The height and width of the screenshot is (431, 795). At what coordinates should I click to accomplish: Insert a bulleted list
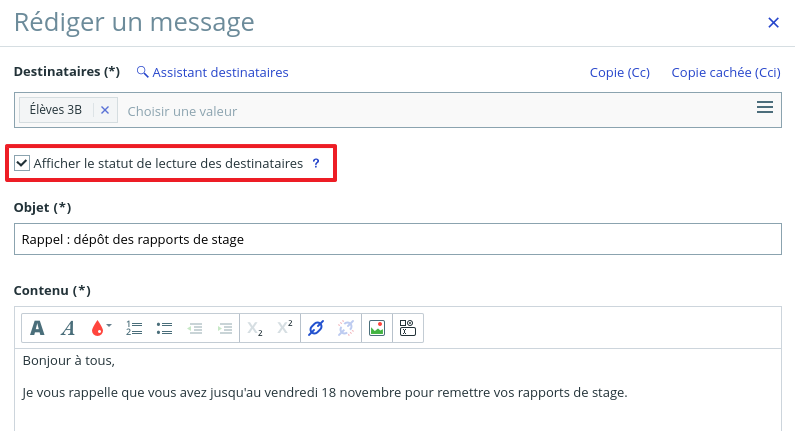click(x=165, y=328)
